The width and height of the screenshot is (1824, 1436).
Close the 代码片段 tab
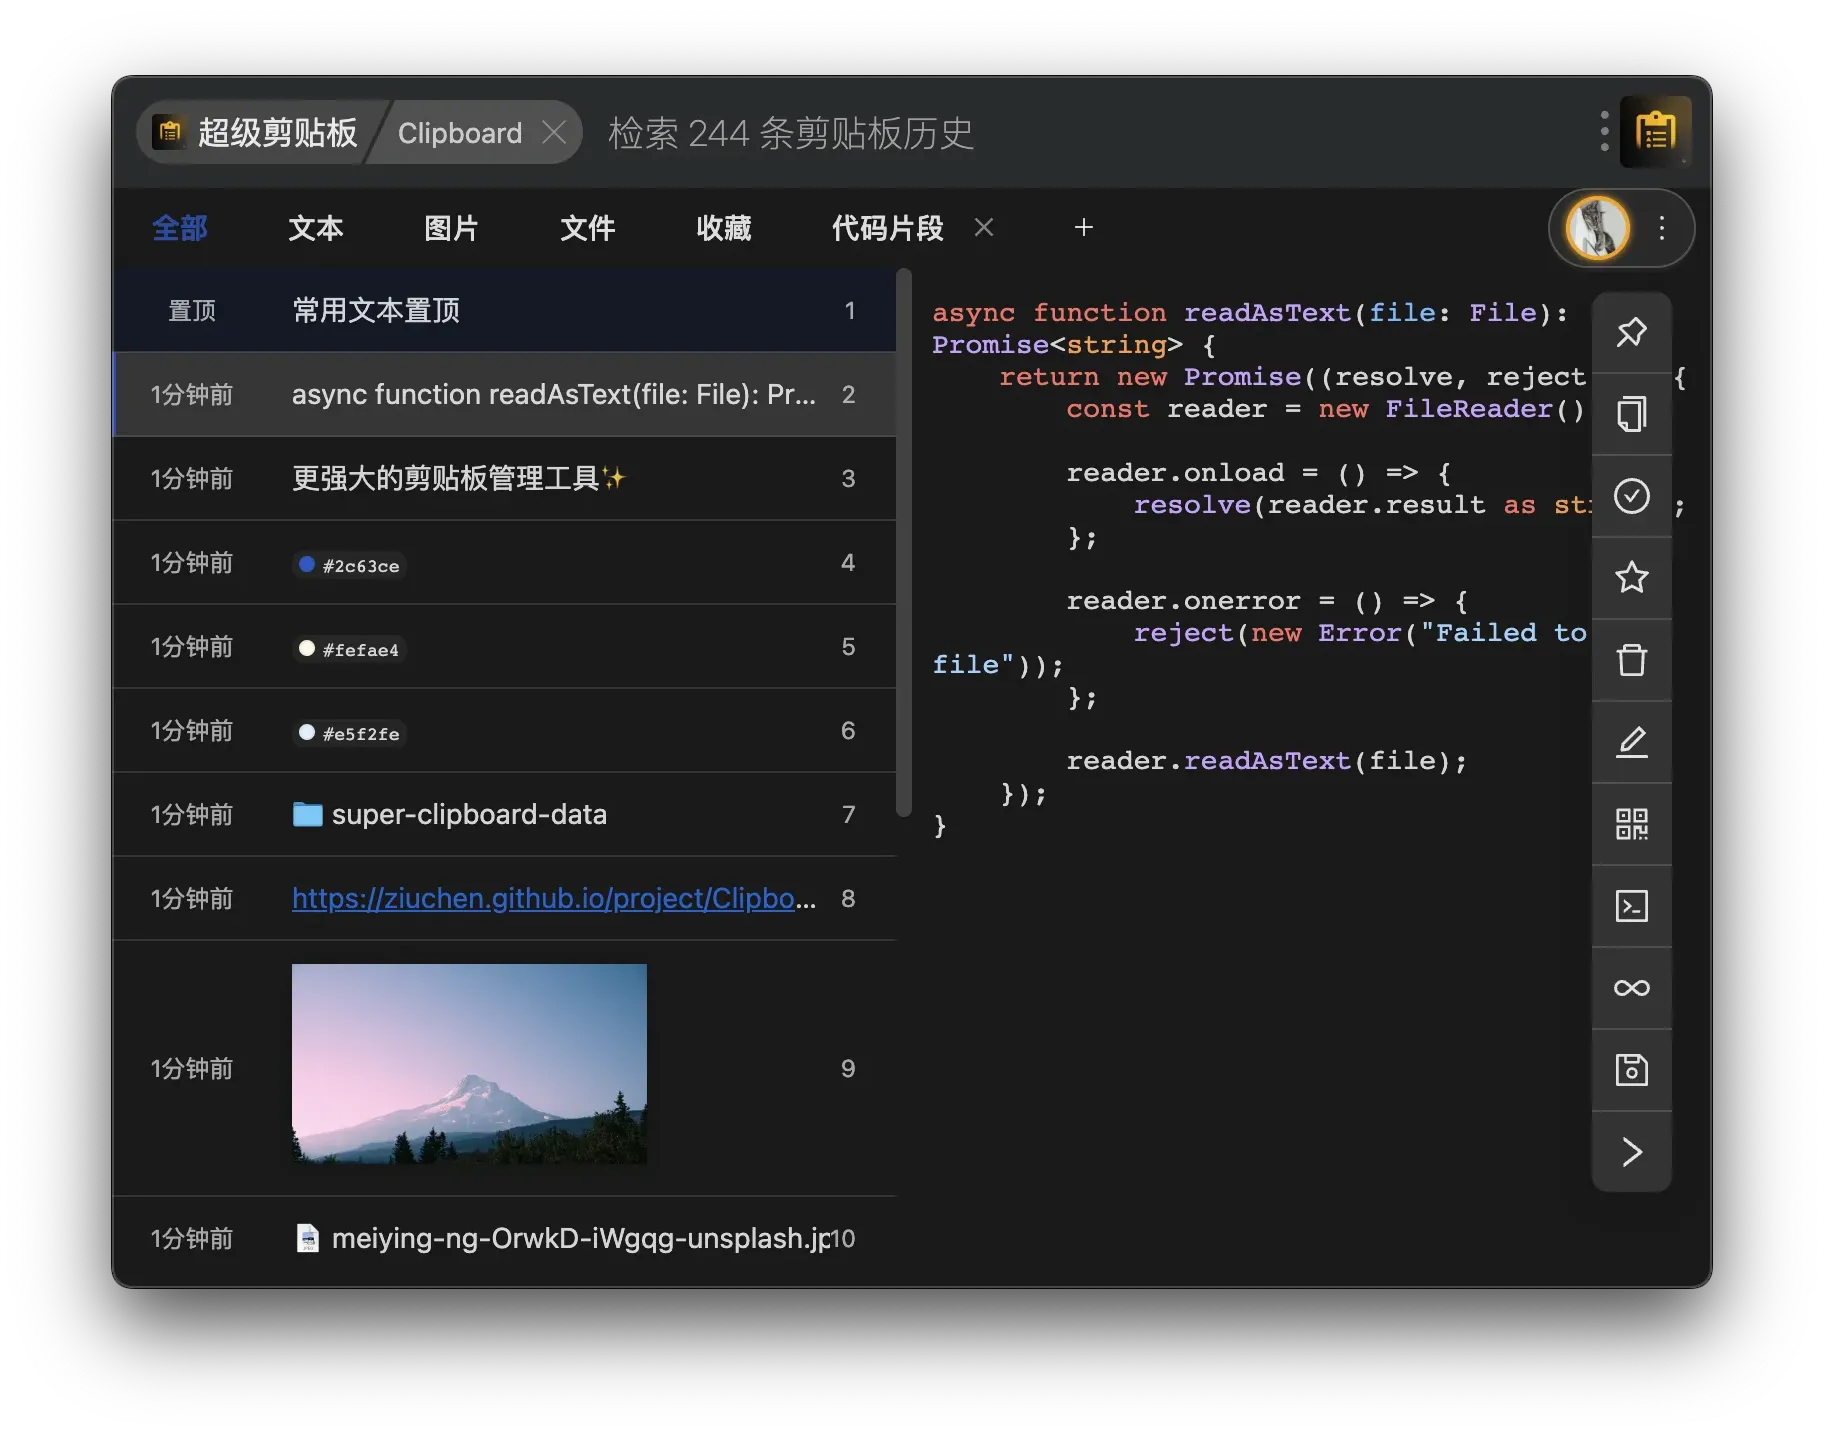coord(984,228)
